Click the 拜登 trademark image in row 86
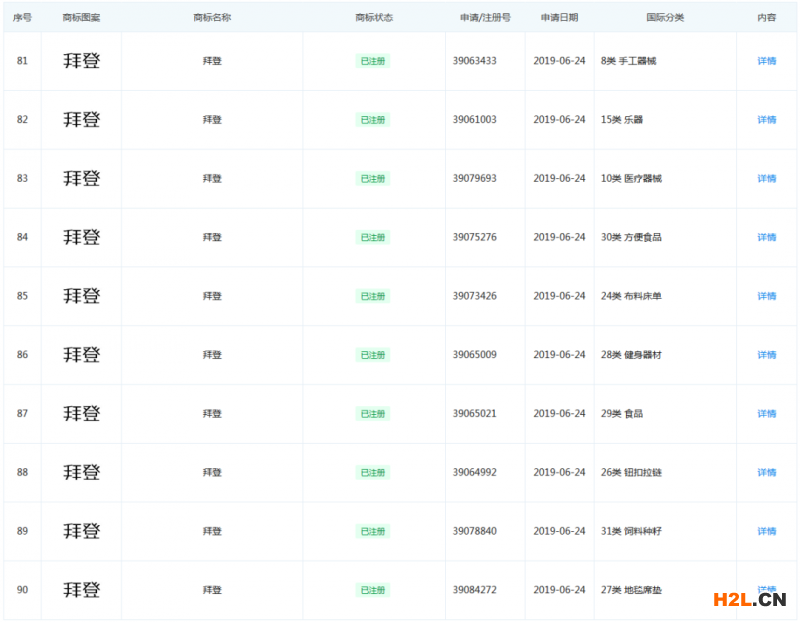 (82, 355)
